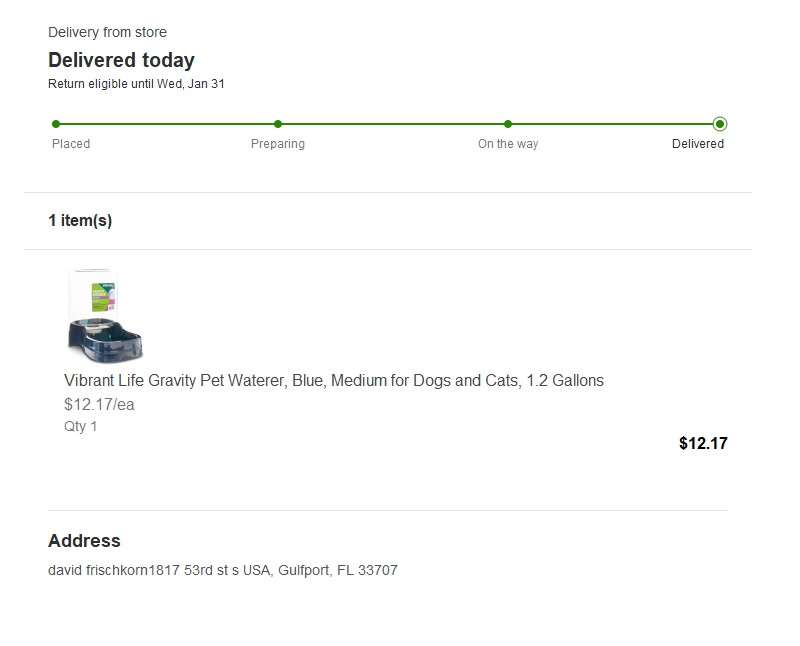Click the Address heading

click(x=84, y=541)
